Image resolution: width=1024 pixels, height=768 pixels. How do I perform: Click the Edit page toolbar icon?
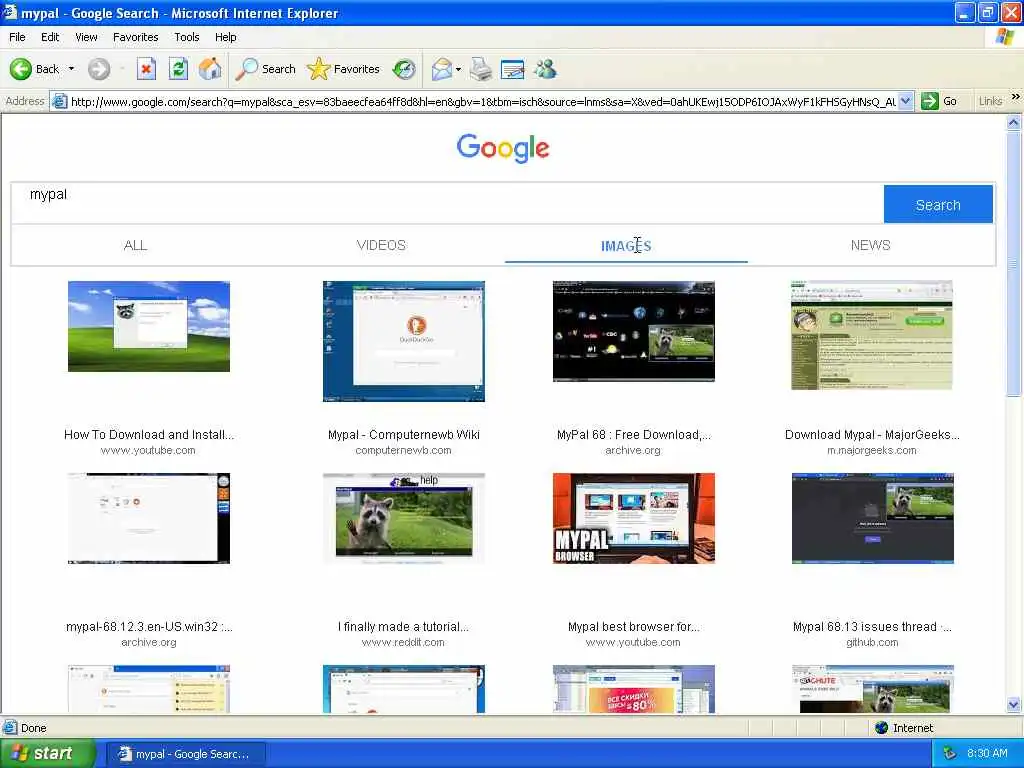513,69
